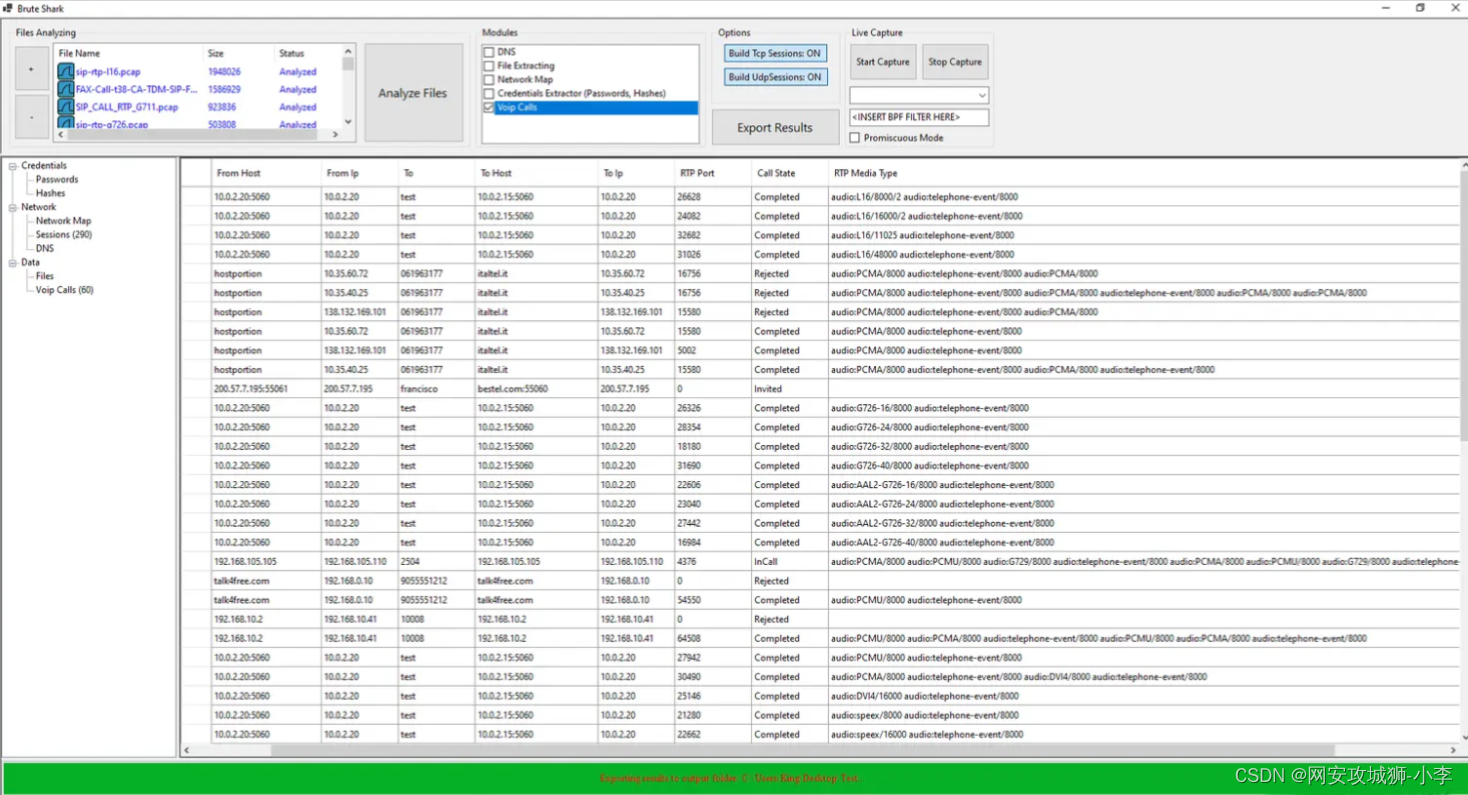Uncheck the Voip Calls module checkbox
This screenshot has height=795, width=1468.
(x=488, y=107)
